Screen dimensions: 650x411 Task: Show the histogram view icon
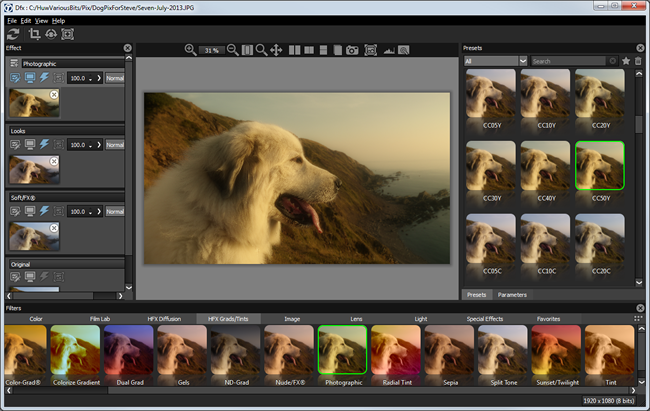click(x=388, y=50)
